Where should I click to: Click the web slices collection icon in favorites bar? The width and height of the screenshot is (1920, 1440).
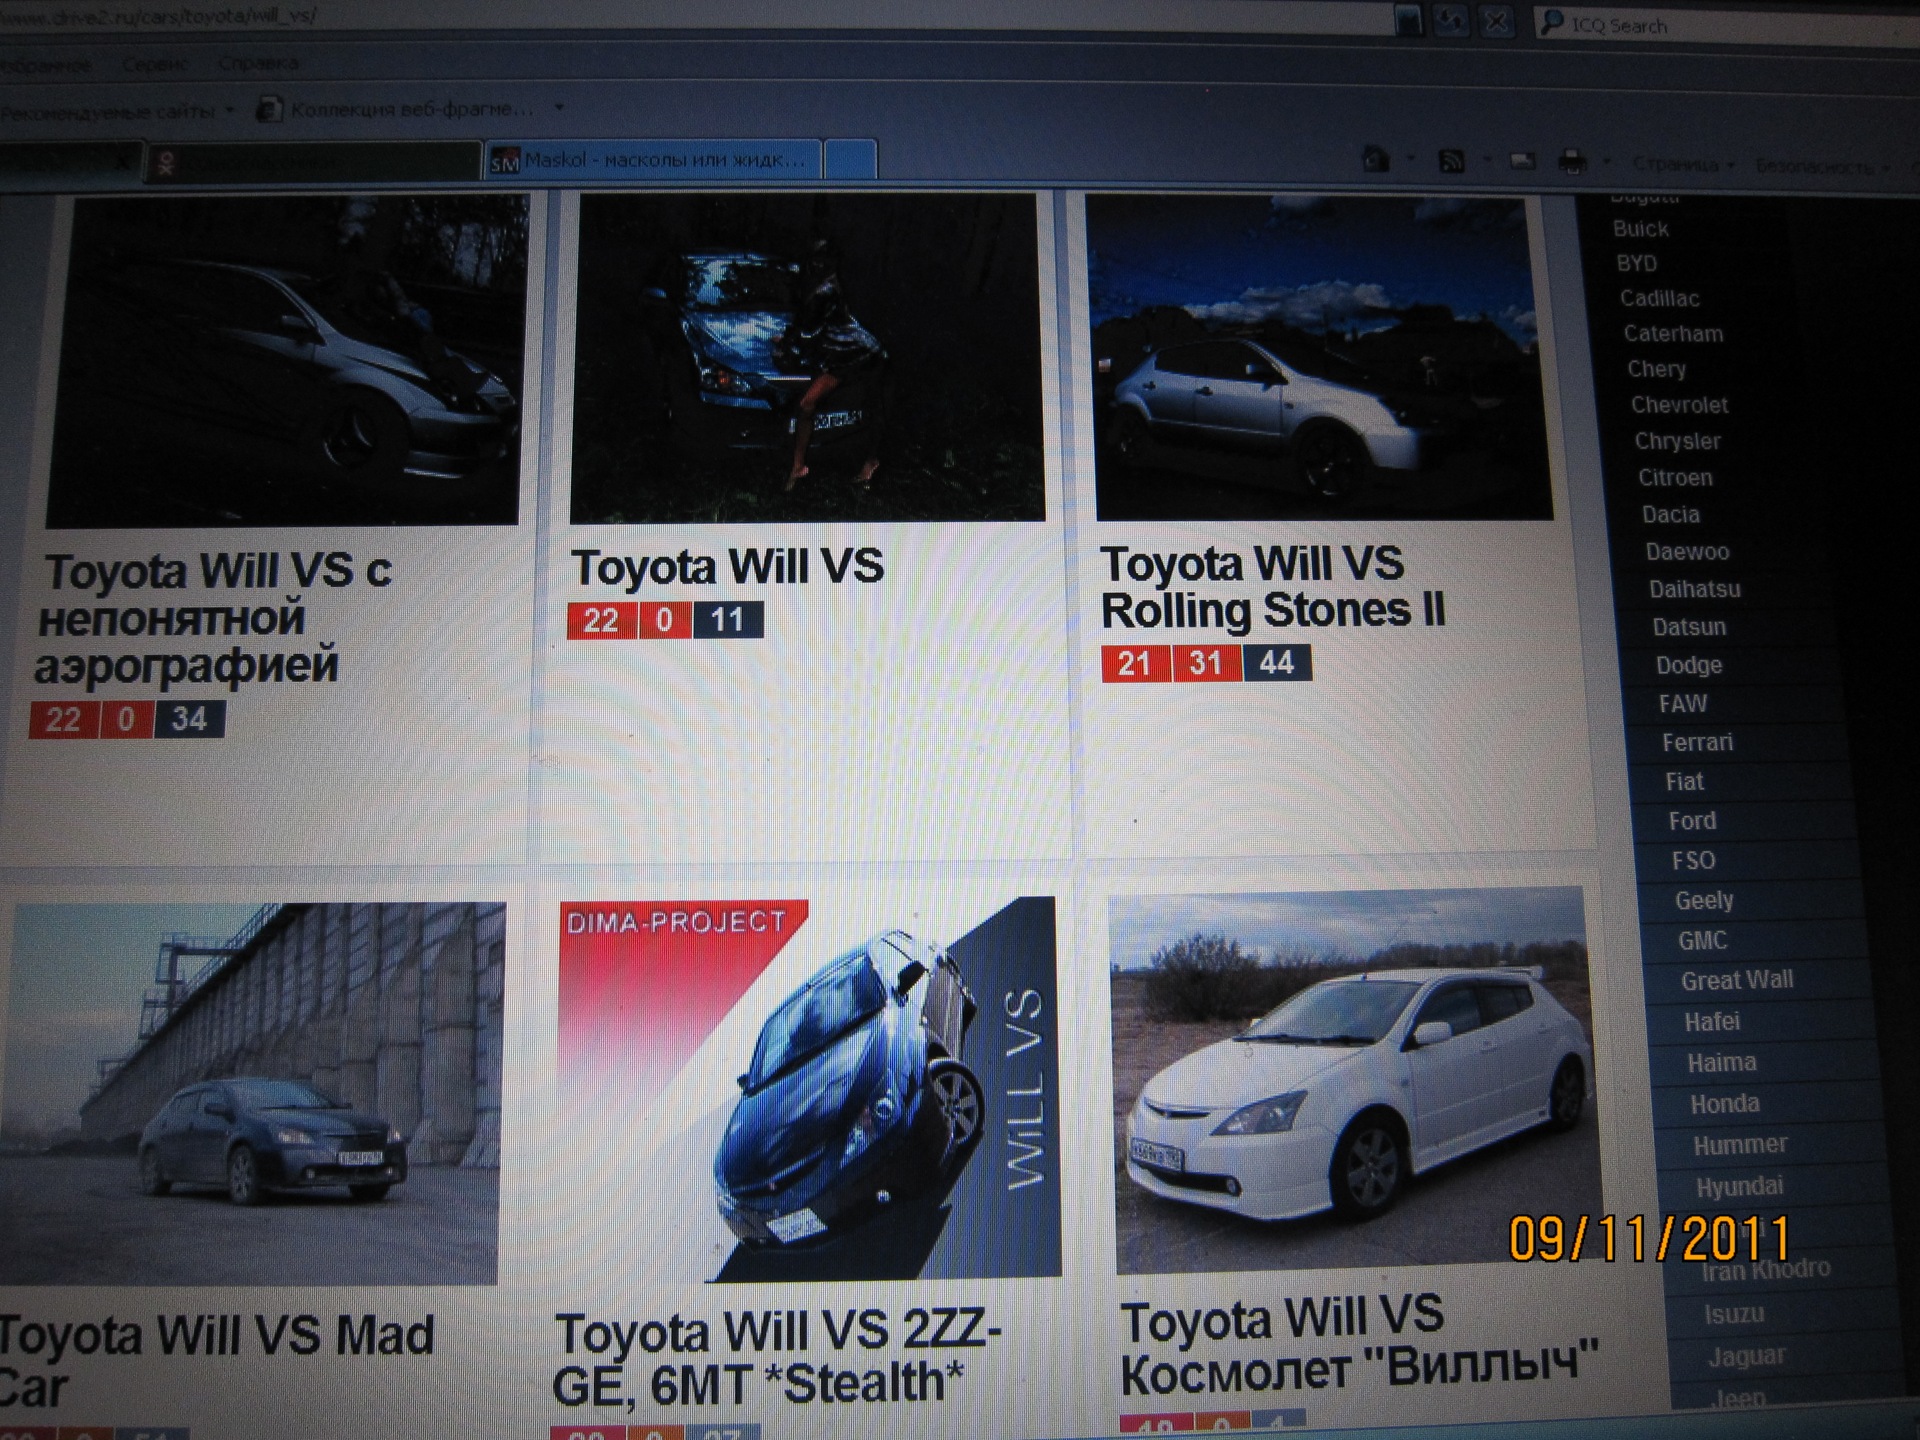coord(271,110)
